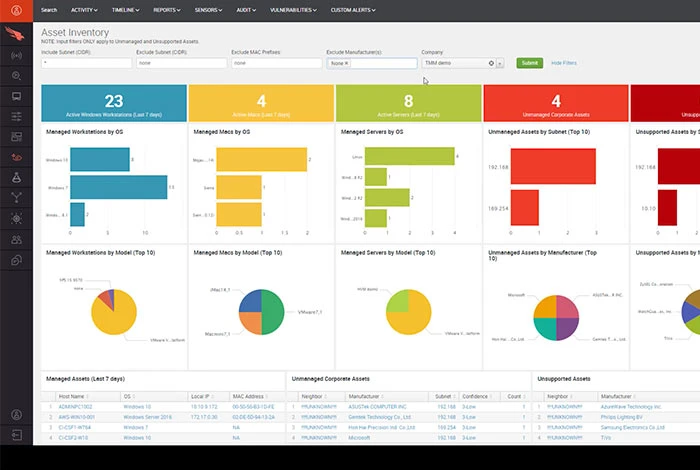Open the Intelligence flask icon in the sidebar

[16, 178]
